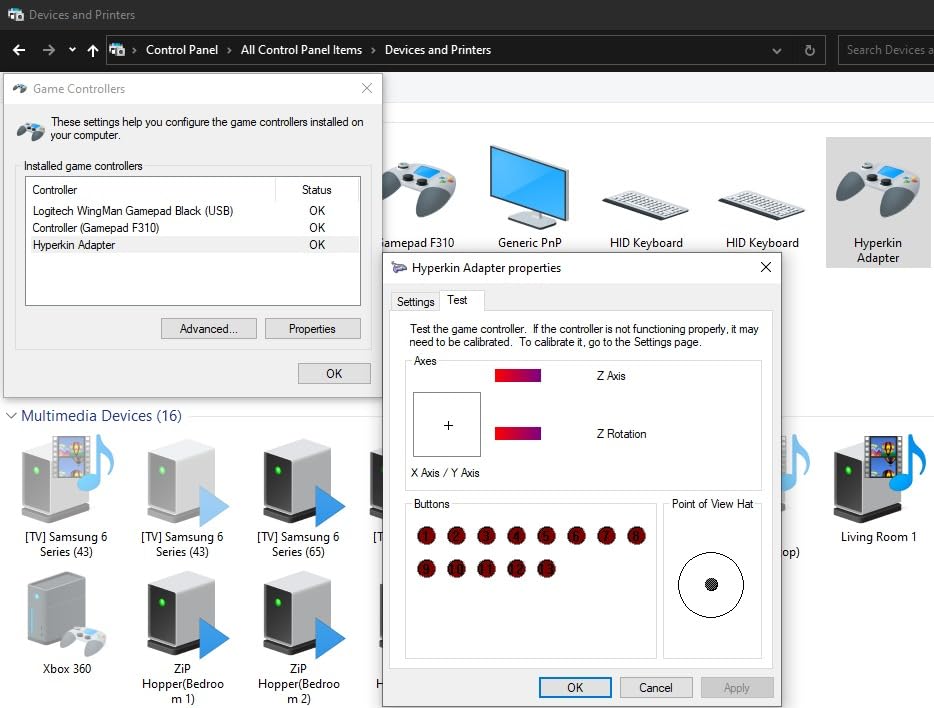Screen dimensions: 934x708
Task: Expand the chevron before Control Panel
Action: (134, 50)
